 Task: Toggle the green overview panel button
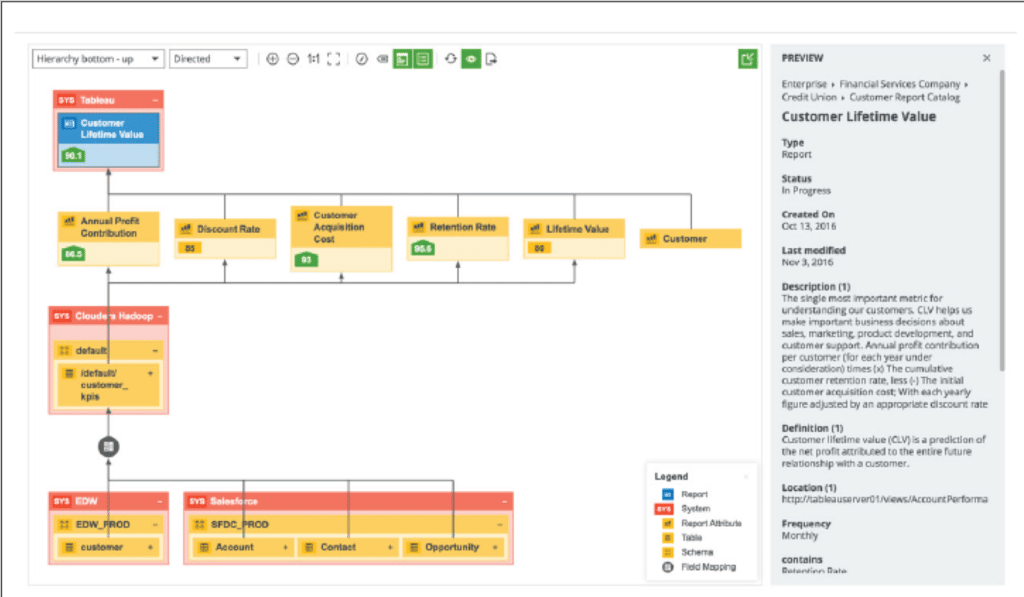[x=402, y=59]
